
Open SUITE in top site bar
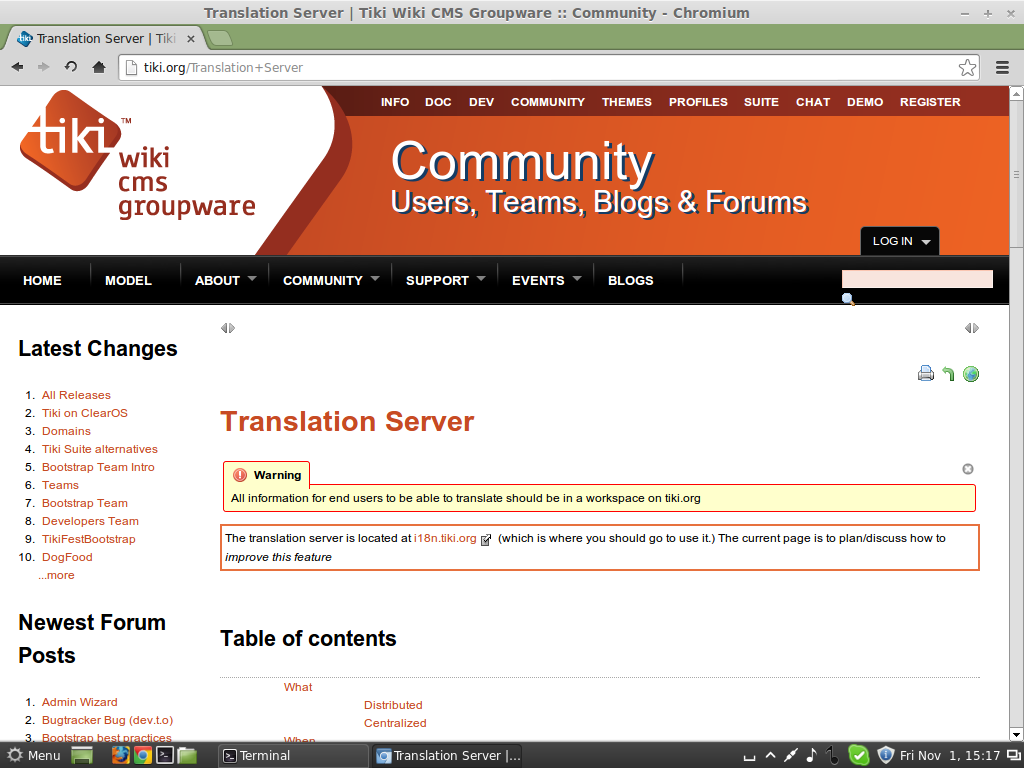click(x=761, y=102)
